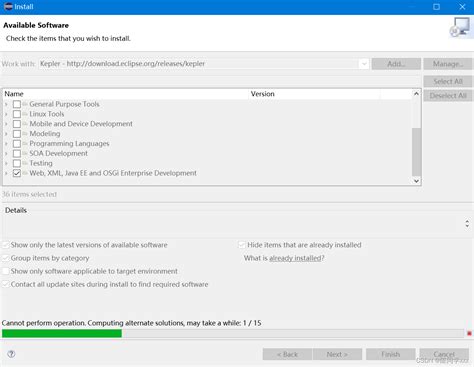Viewport: 474px width, 367px height.
Task: Close the Install dialog window
Action: click(462, 7)
